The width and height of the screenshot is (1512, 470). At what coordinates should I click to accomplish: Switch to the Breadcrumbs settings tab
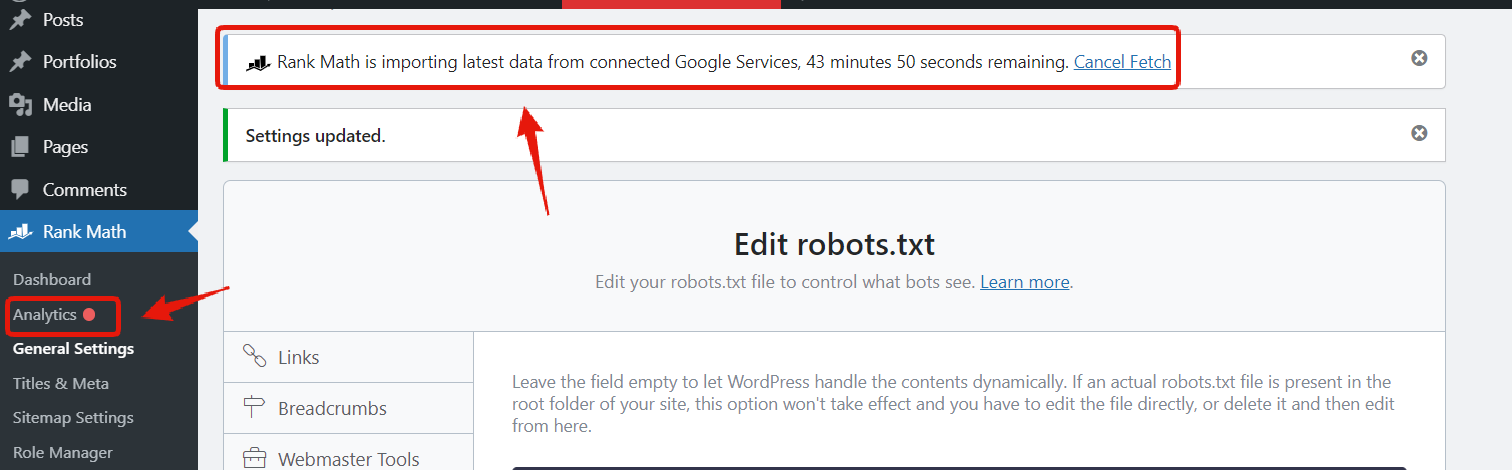332,408
